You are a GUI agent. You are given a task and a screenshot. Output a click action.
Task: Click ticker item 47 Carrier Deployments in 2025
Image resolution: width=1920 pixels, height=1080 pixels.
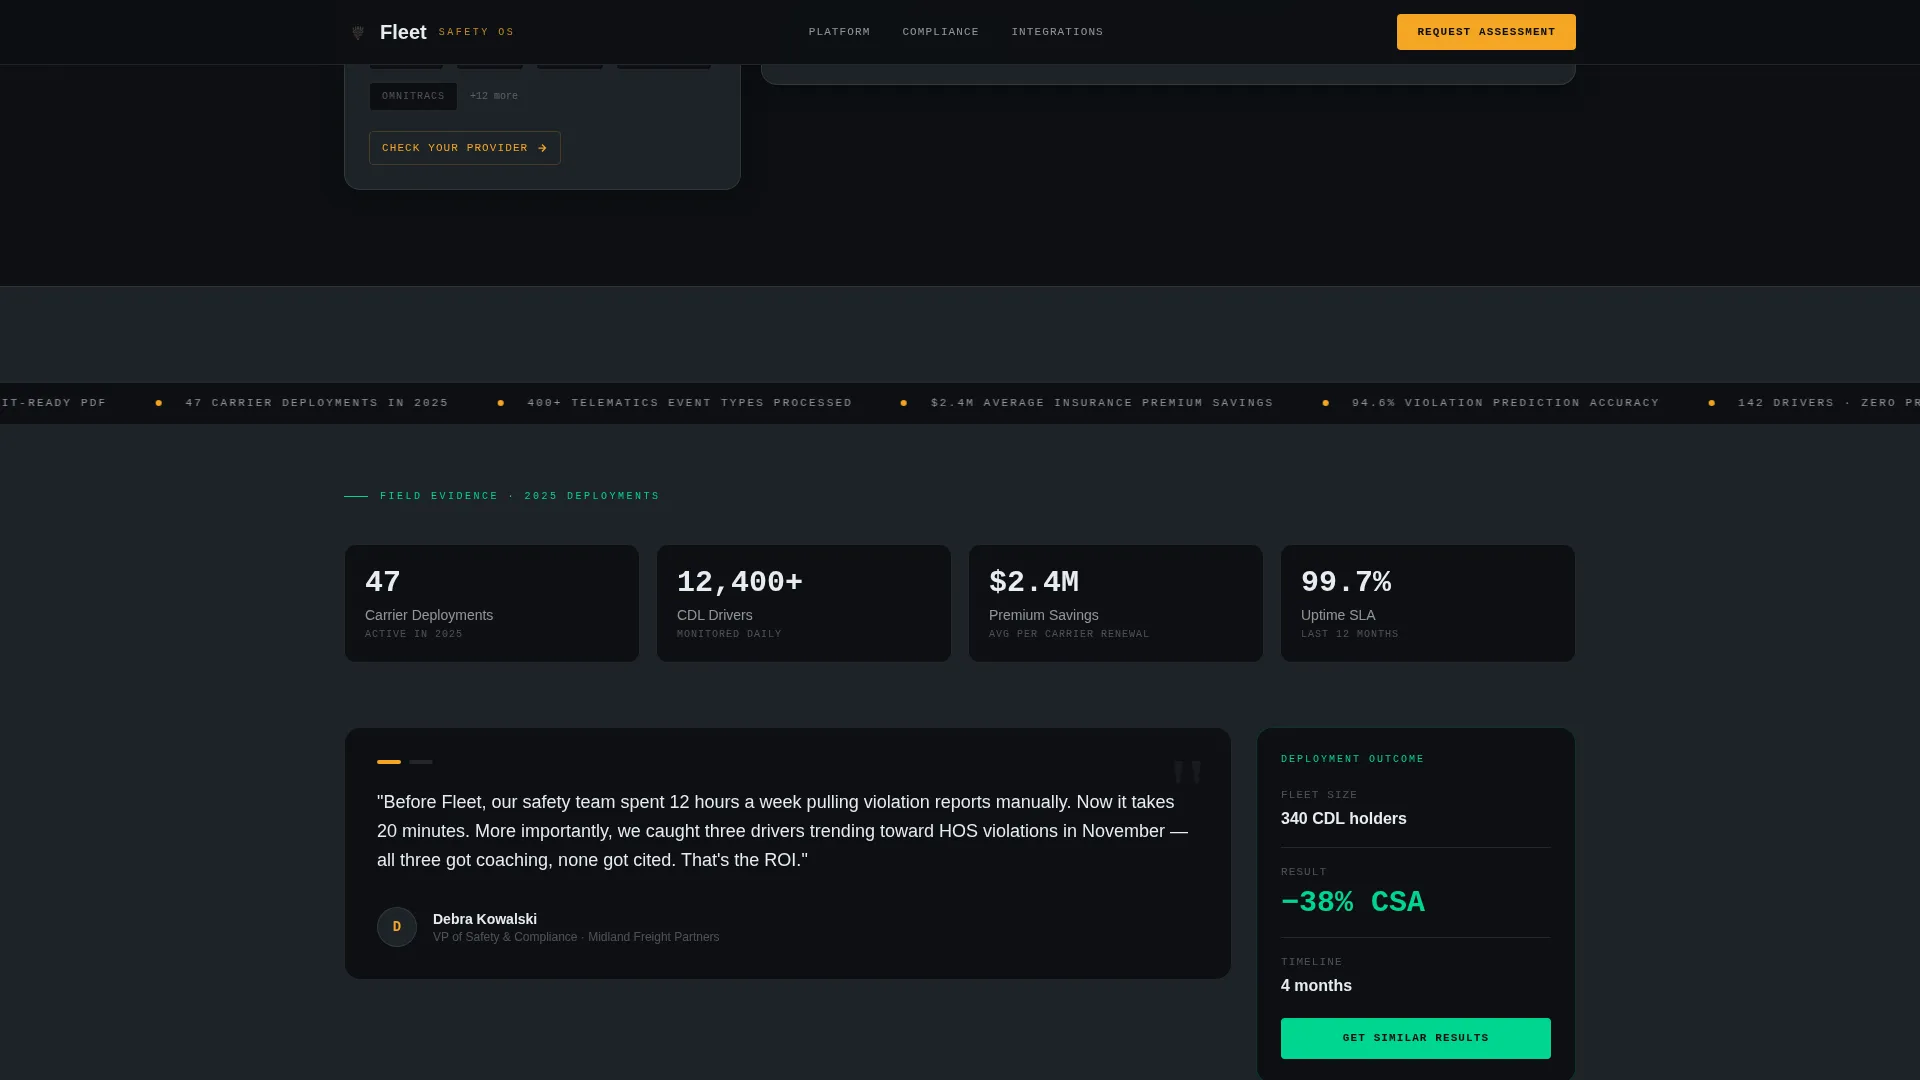(x=317, y=403)
